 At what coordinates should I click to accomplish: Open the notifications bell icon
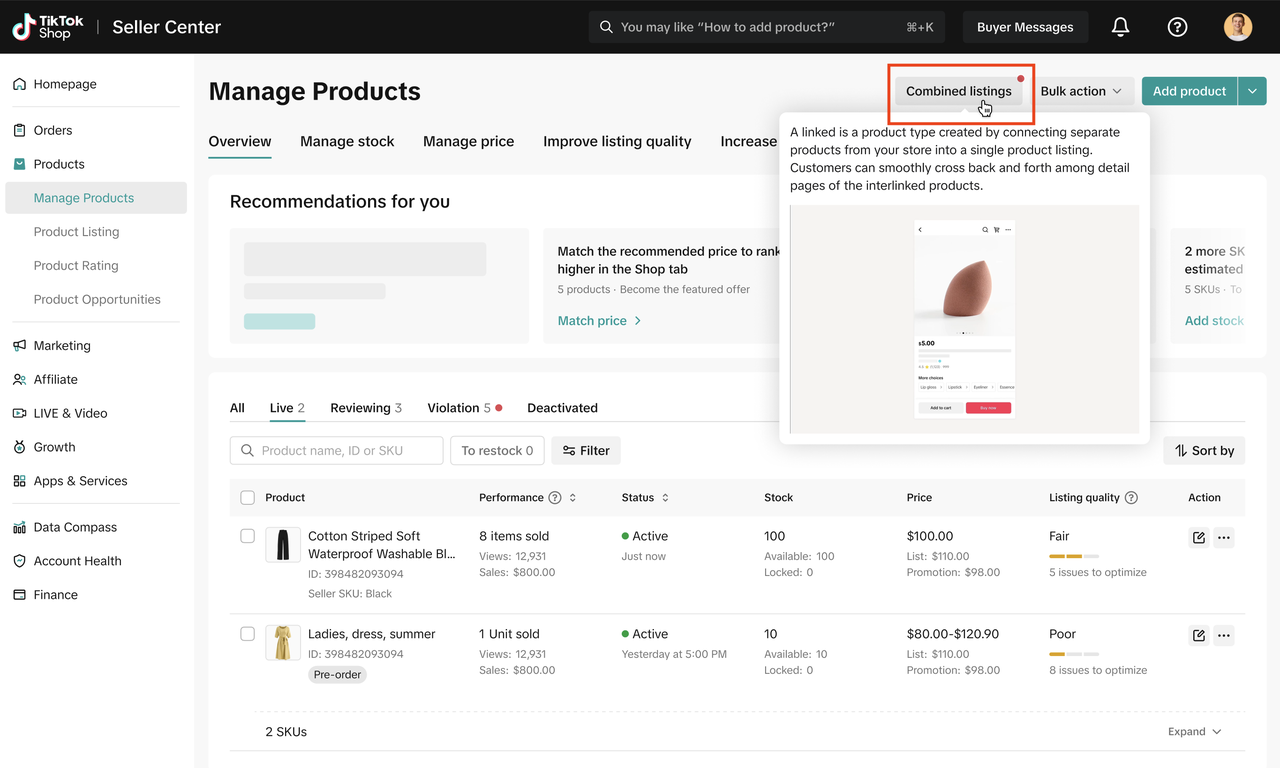pos(1120,27)
